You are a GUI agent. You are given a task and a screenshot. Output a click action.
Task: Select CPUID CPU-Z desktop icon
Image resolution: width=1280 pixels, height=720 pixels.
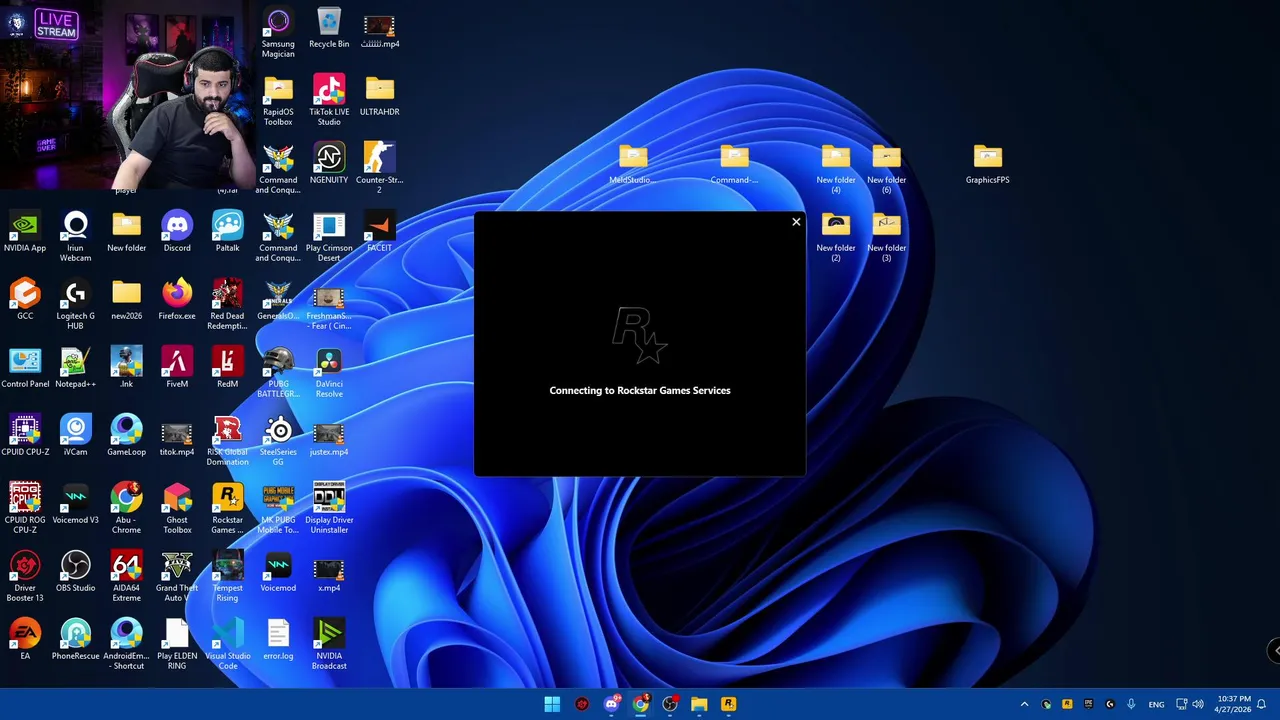tap(25, 436)
